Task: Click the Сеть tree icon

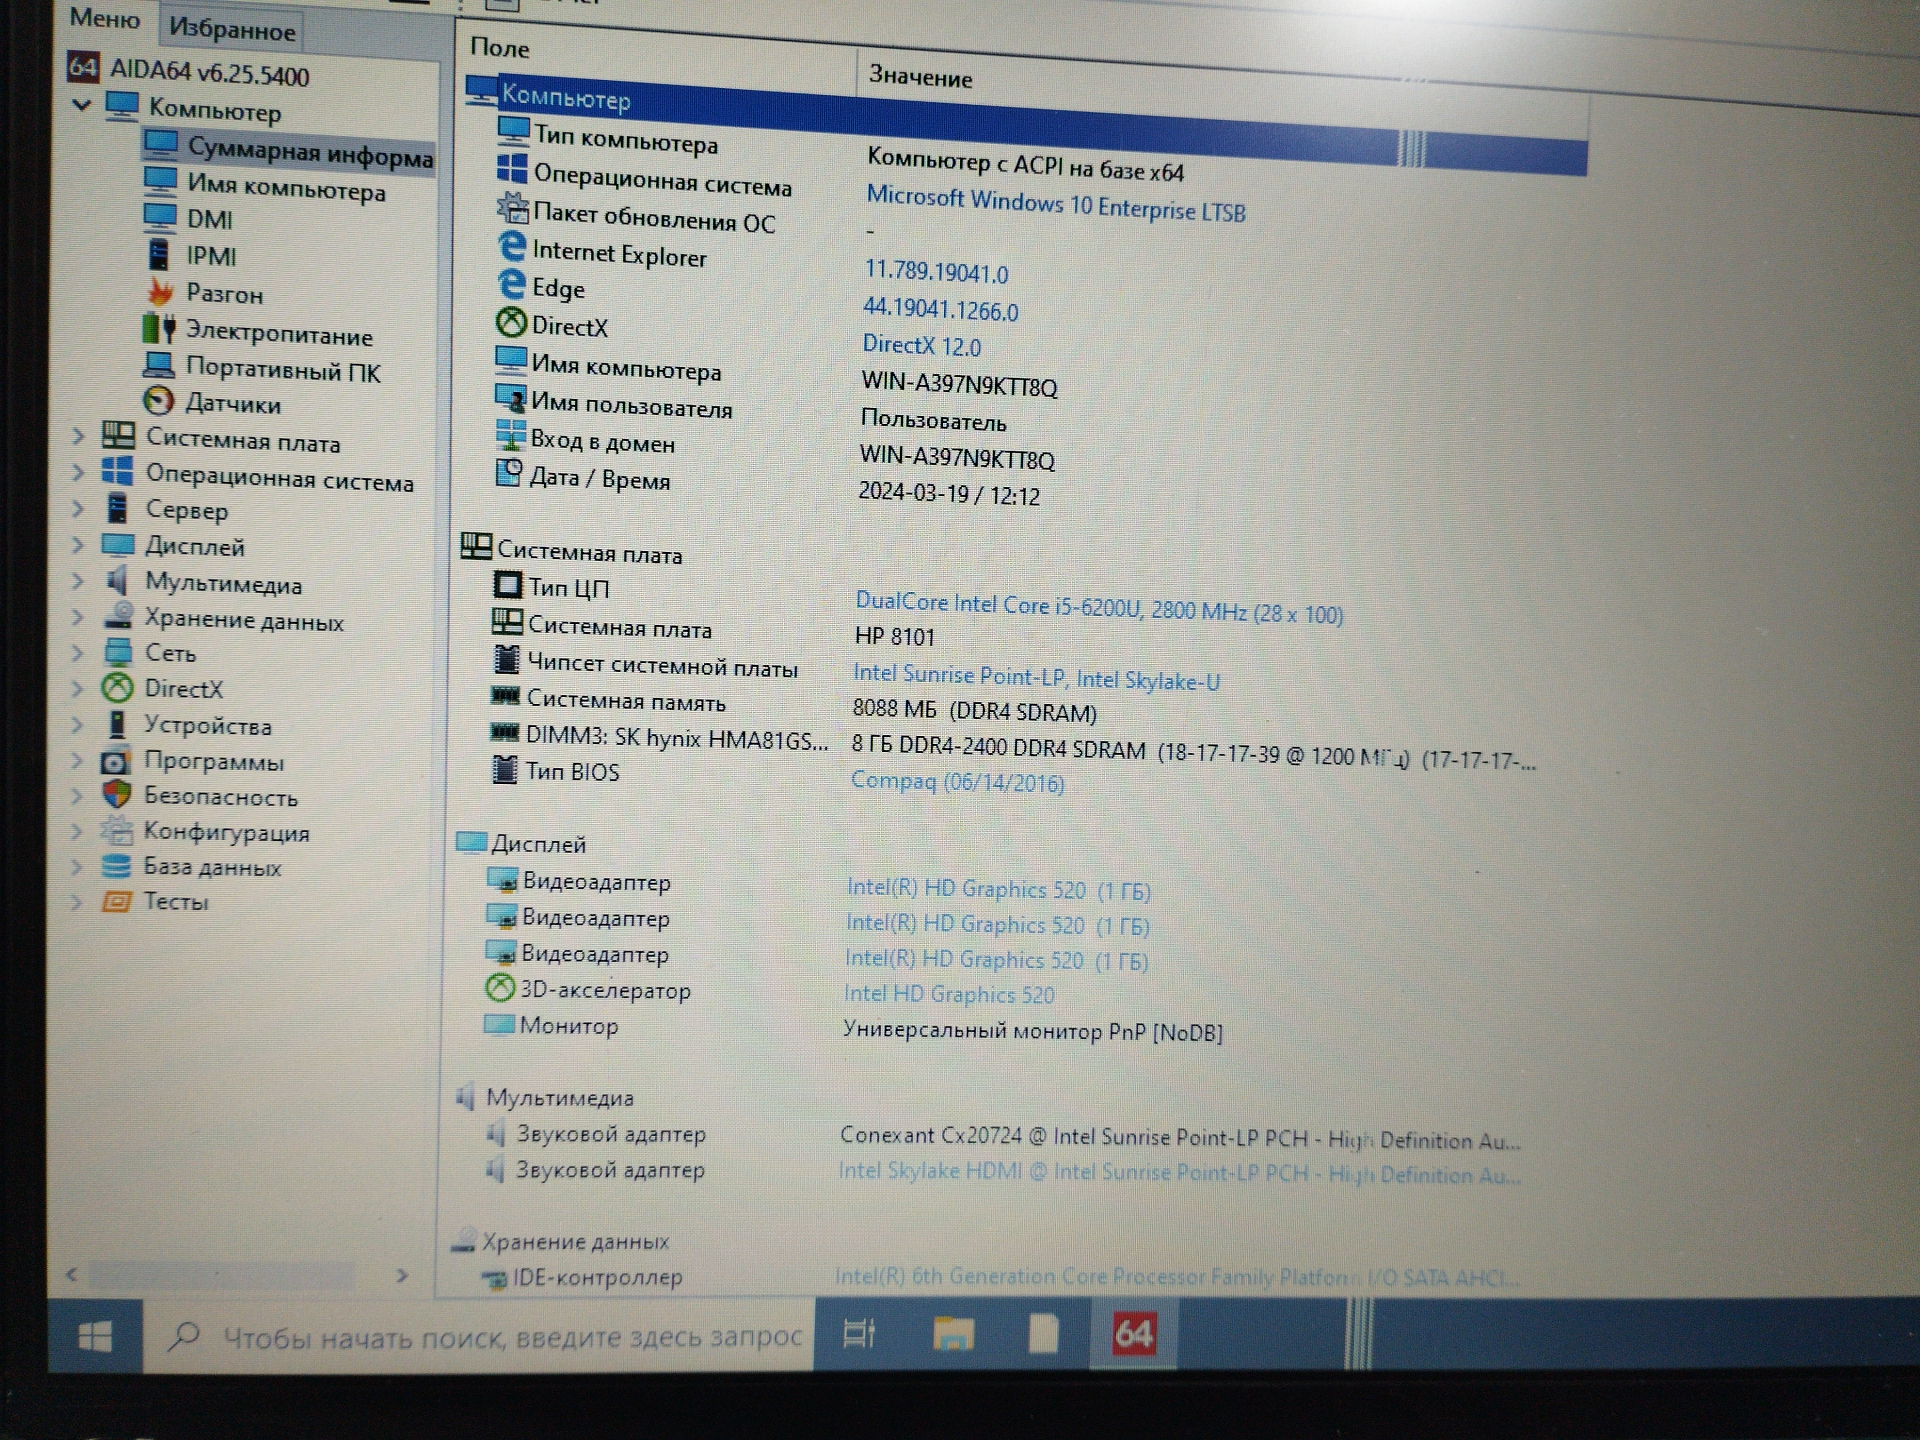Action: pos(118,652)
